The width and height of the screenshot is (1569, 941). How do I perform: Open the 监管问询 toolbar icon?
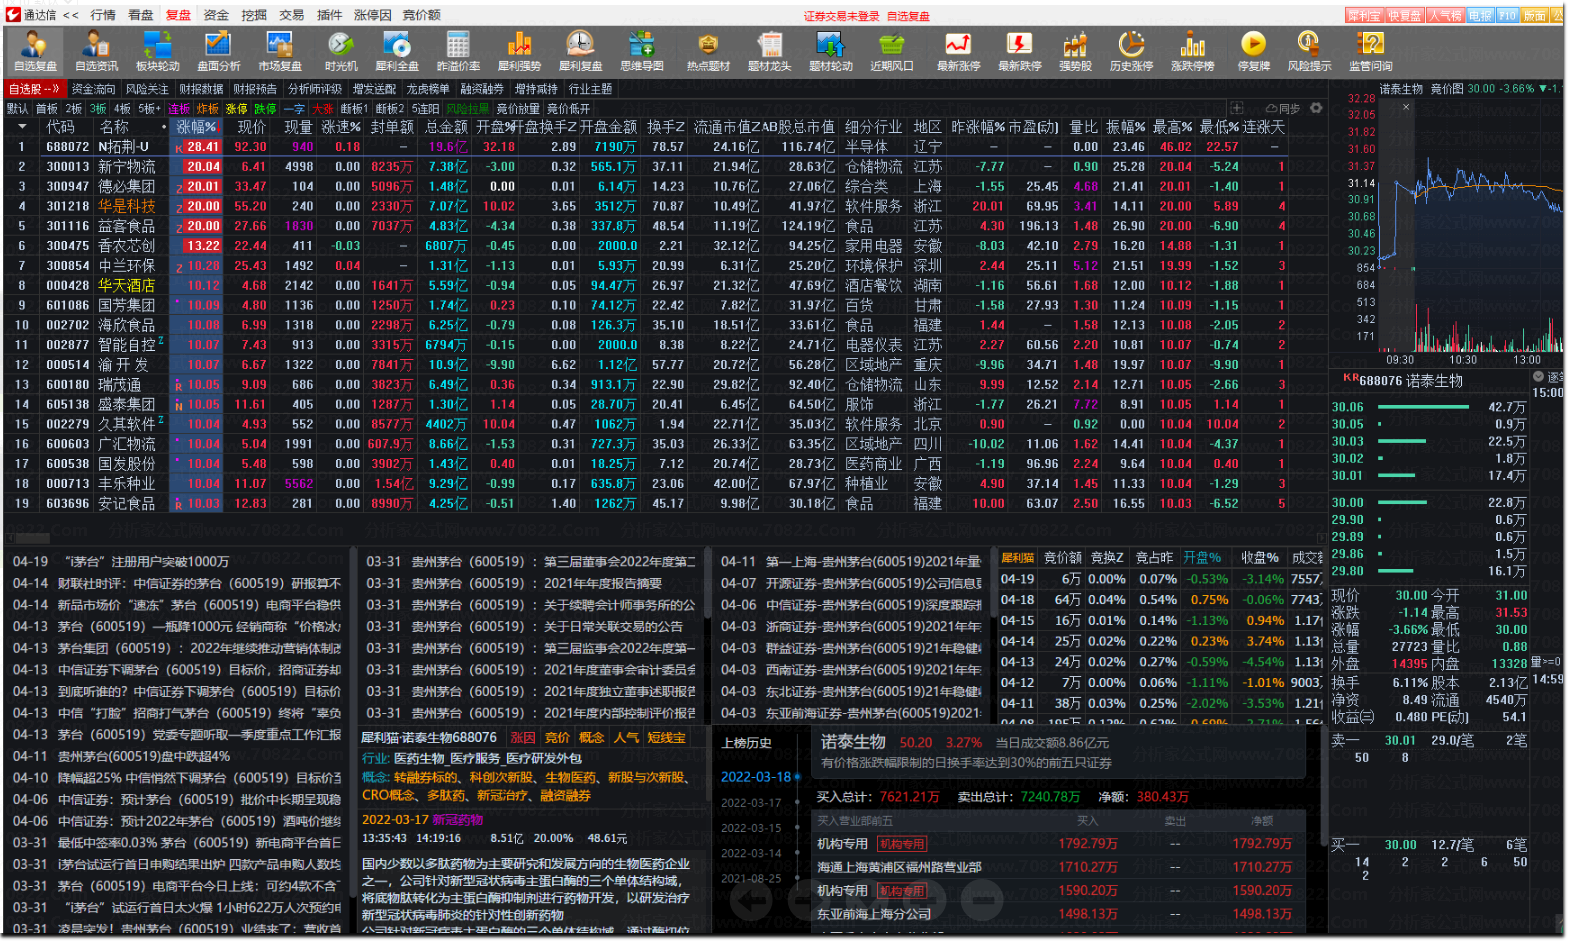1370,51
